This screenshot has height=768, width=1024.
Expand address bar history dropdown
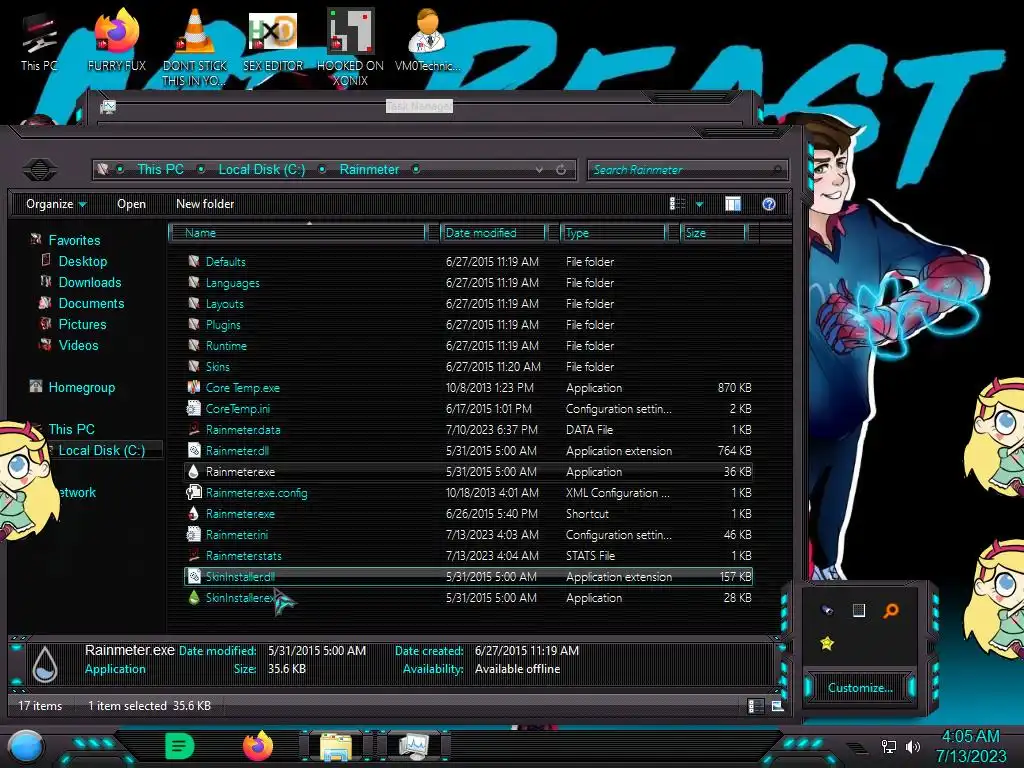point(539,170)
